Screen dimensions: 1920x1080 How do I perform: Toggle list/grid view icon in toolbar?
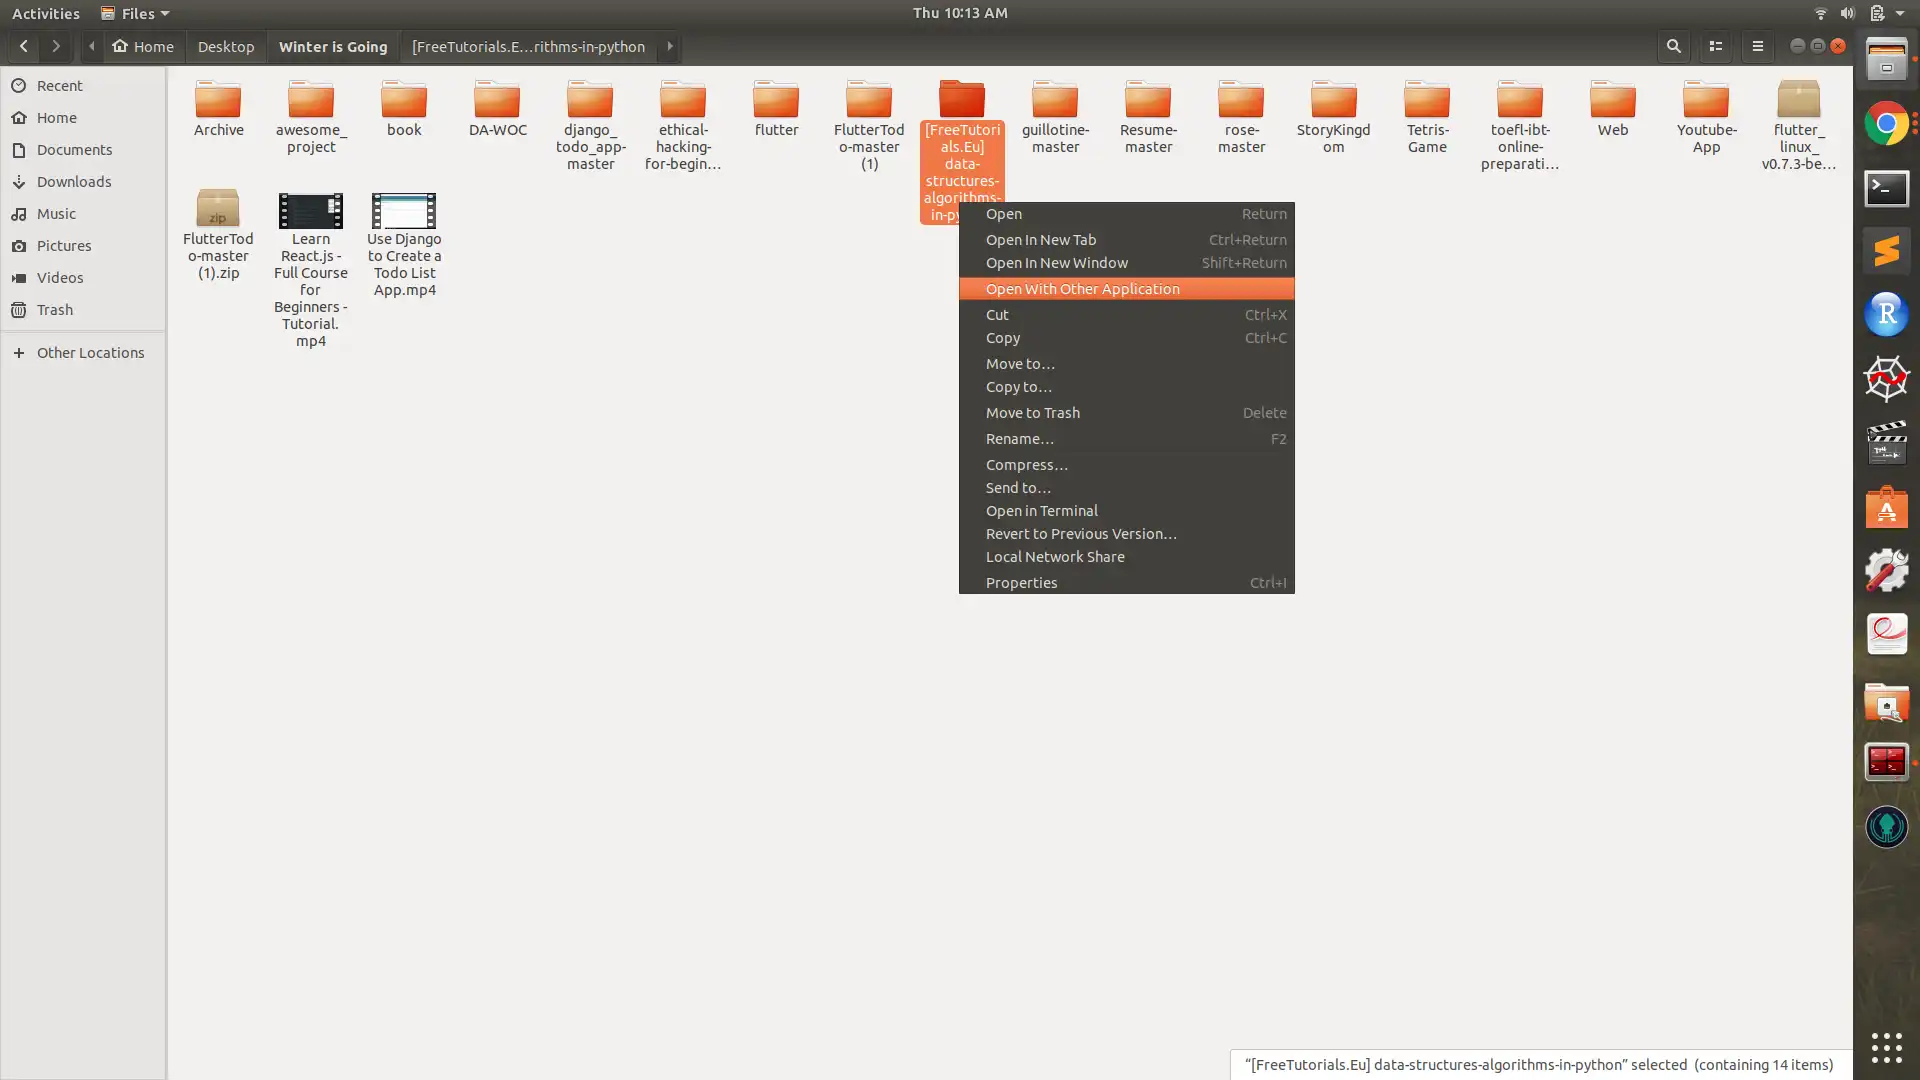tap(1715, 46)
